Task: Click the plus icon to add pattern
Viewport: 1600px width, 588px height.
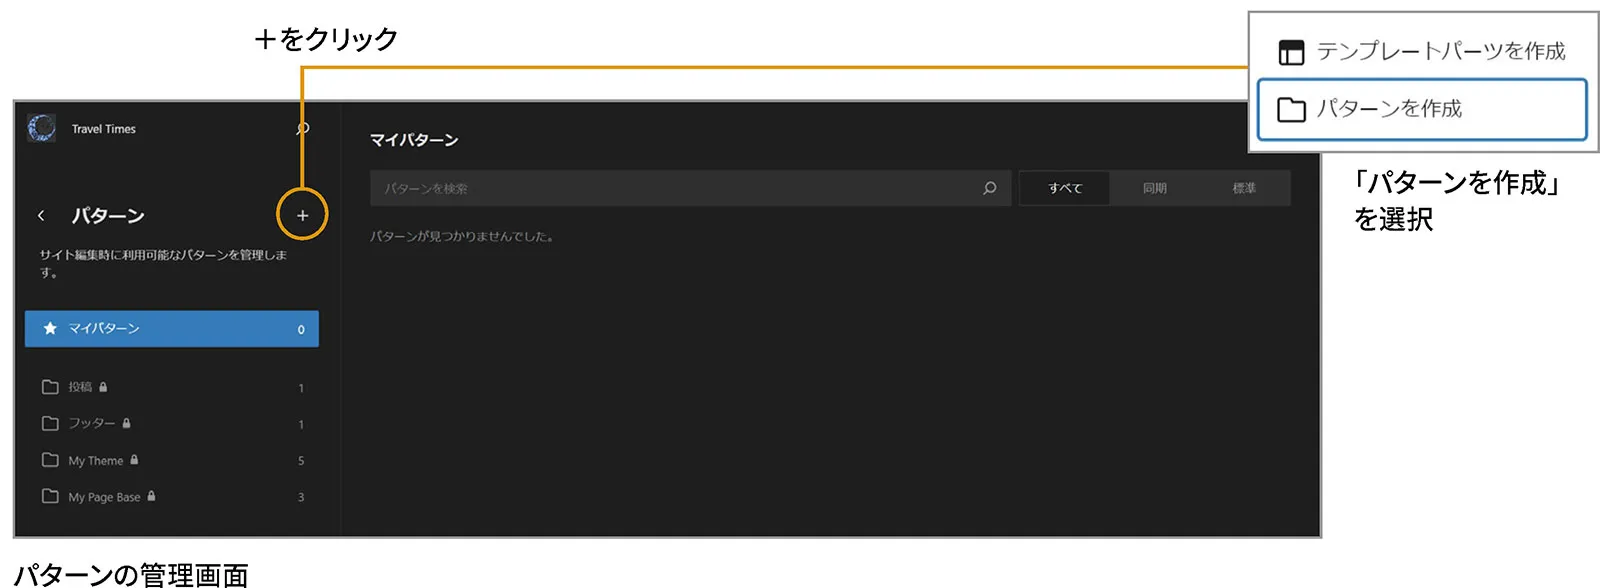Action: pos(302,215)
